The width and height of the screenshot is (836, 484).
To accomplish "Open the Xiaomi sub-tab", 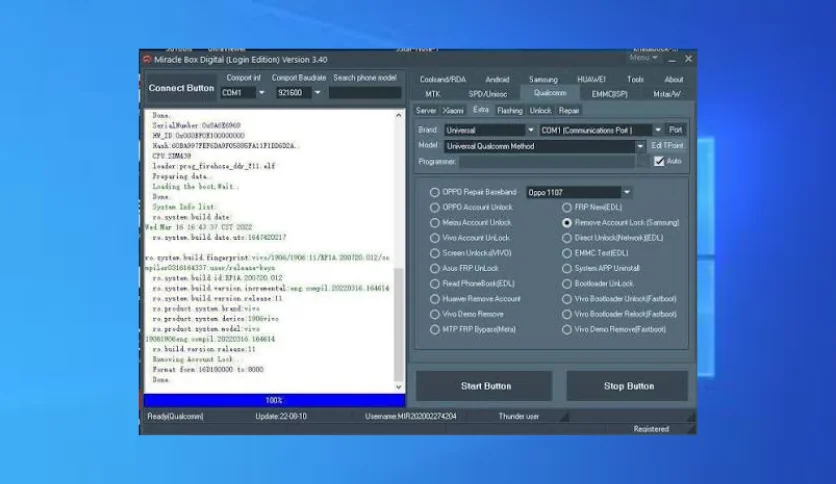I will coord(453,110).
